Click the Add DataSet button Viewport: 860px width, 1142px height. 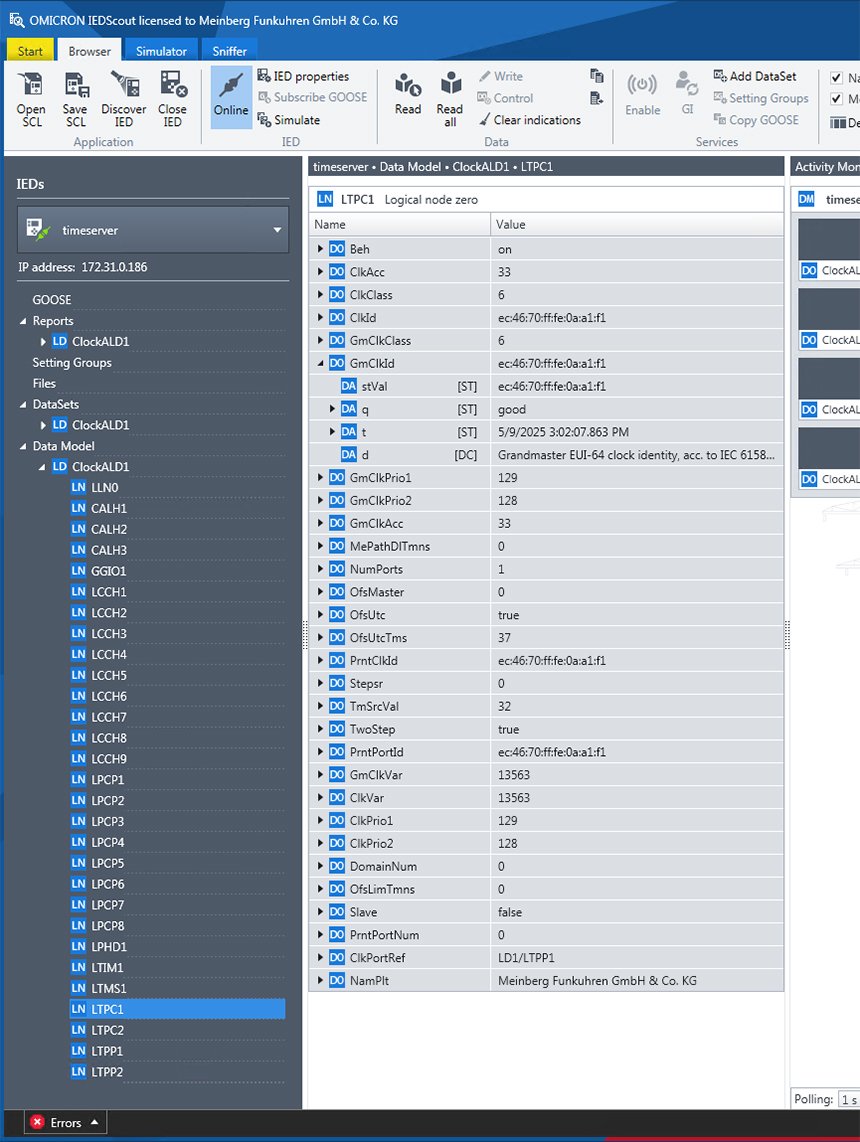pyautogui.click(x=755, y=76)
